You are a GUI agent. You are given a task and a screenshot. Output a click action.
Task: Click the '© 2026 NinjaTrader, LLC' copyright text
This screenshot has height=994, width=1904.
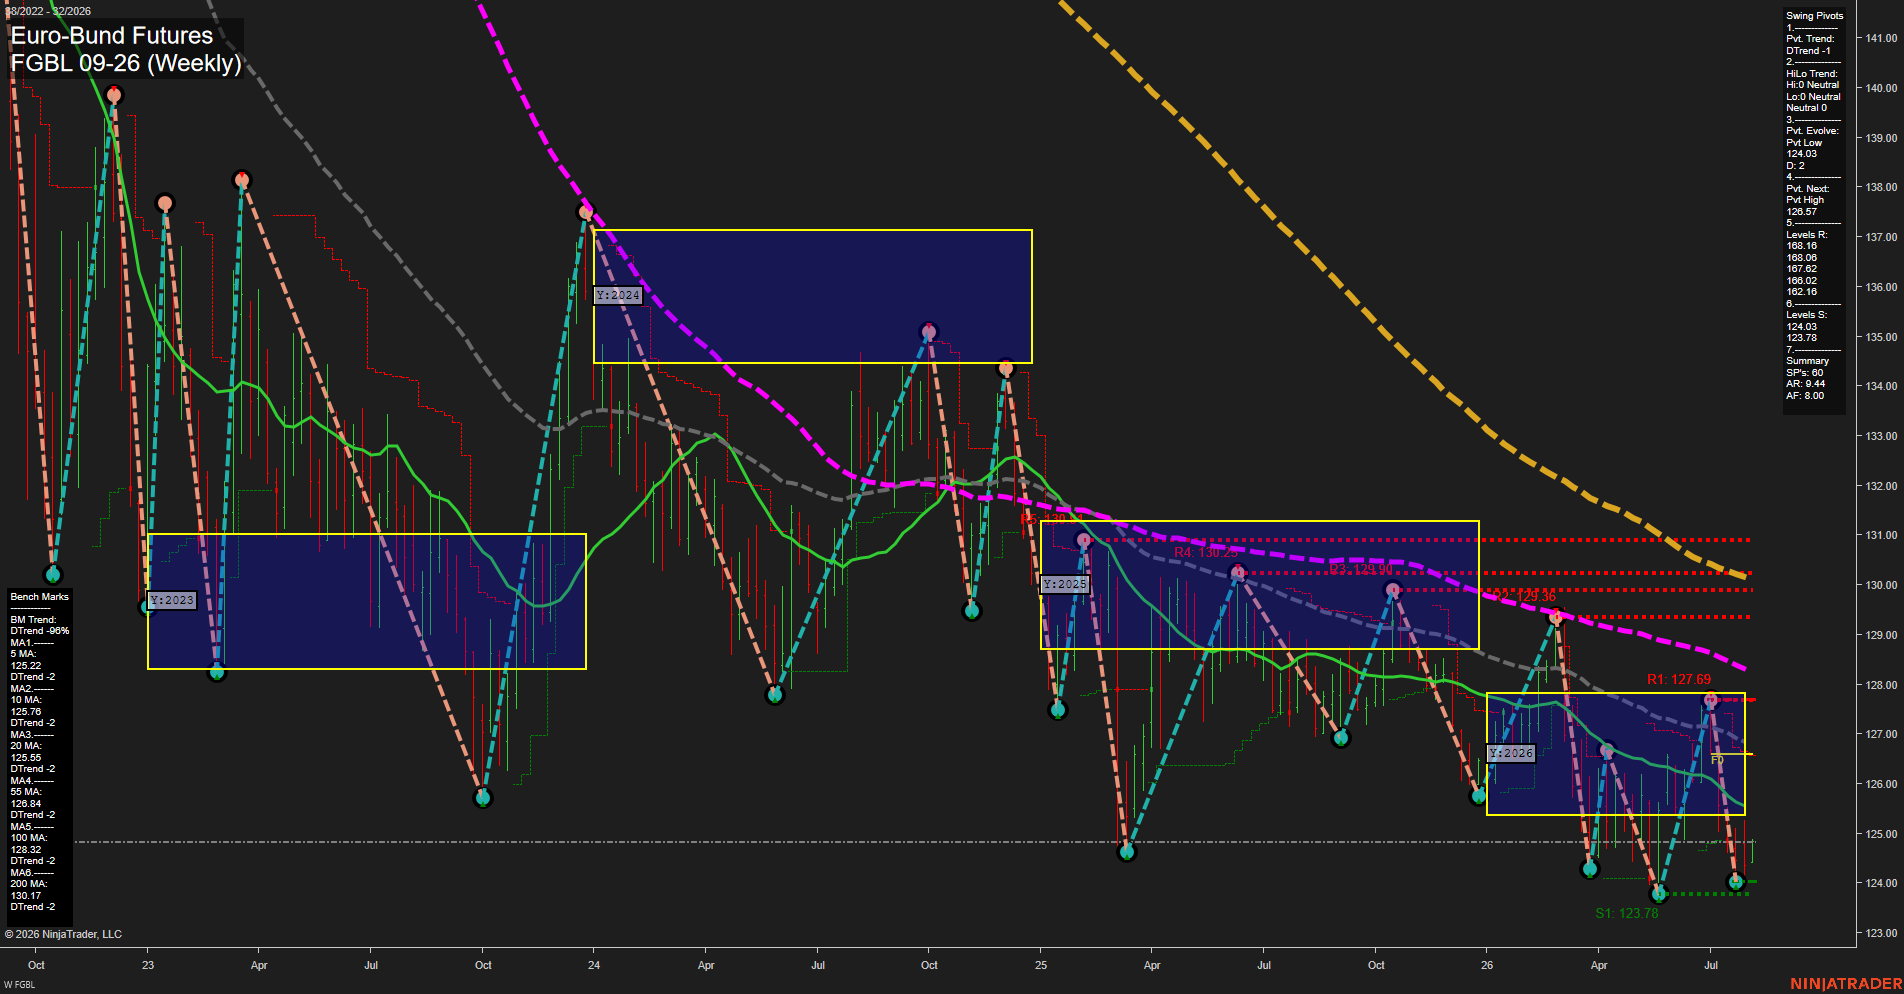pyautogui.click(x=63, y=934)
